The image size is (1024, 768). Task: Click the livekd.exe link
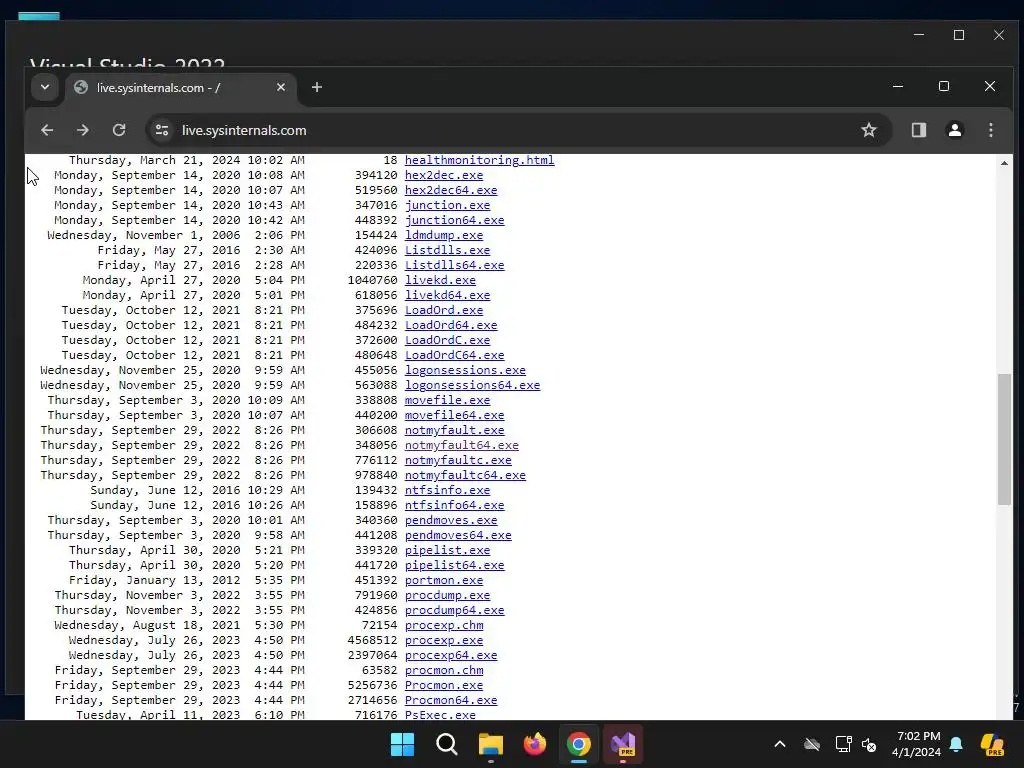point(440,280)
